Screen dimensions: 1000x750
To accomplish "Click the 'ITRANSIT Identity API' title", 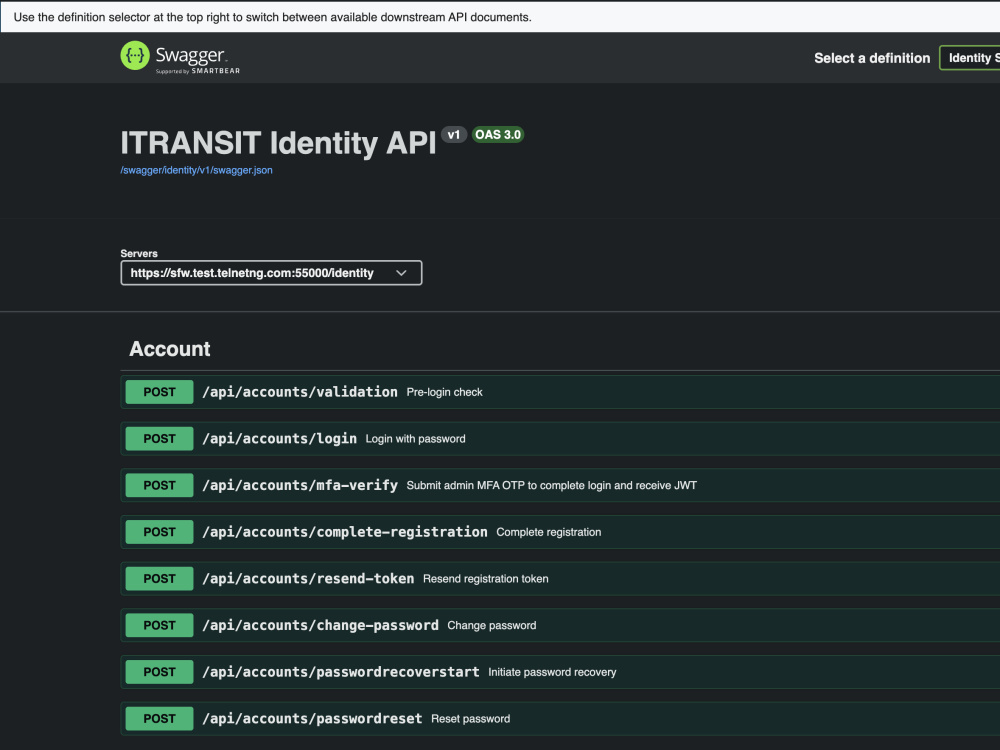I will click(278, 143).
